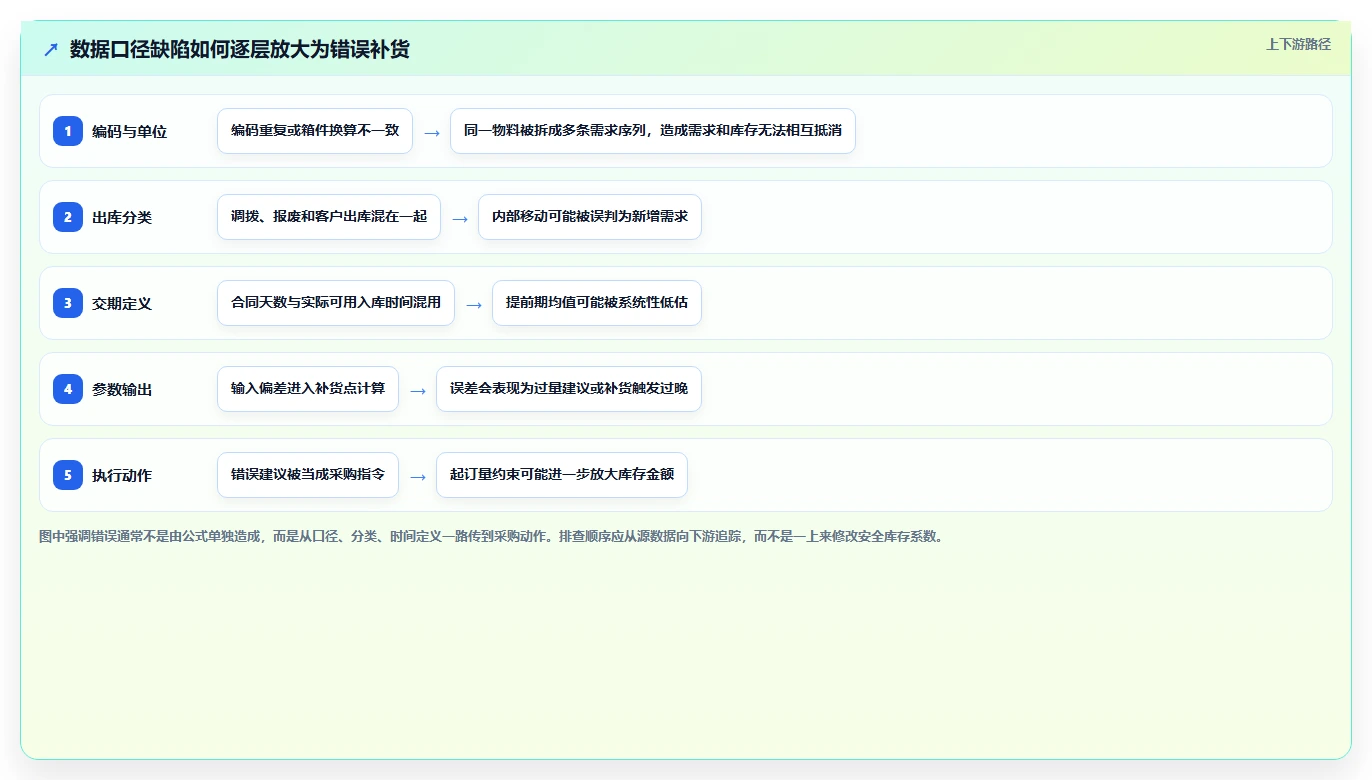The height and width of the screenshot is (780, 1372).
Task: Click the 内部移动可能被误判为新增需求 box
Action: point(590,217)
